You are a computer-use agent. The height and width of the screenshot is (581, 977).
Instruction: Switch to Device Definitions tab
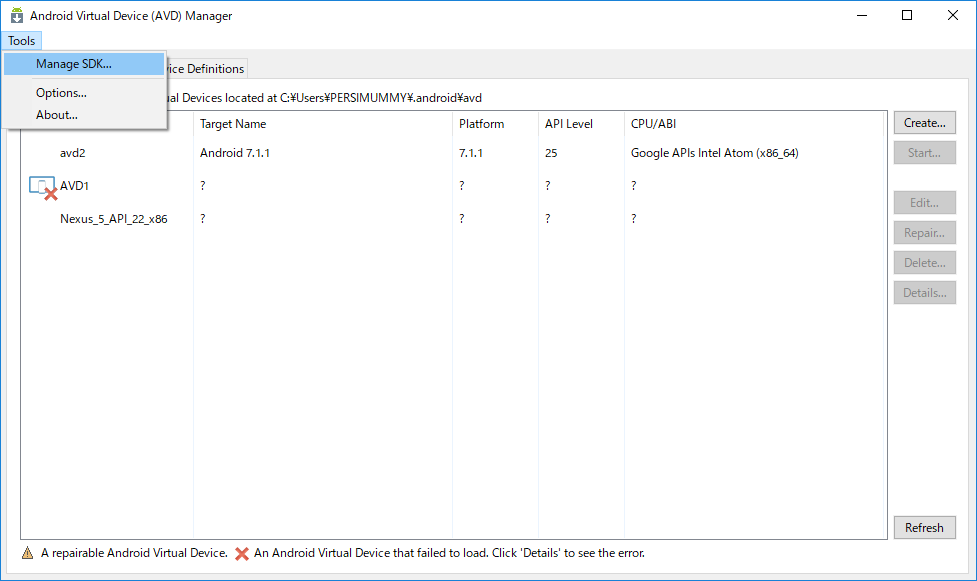coord(207,69)
